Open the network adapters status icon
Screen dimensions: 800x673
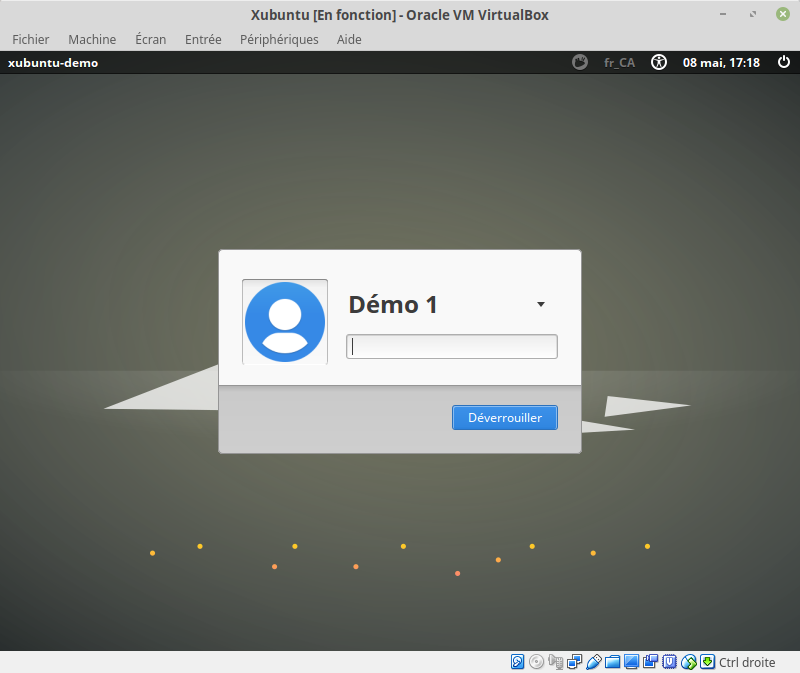[x=575, y=661]
